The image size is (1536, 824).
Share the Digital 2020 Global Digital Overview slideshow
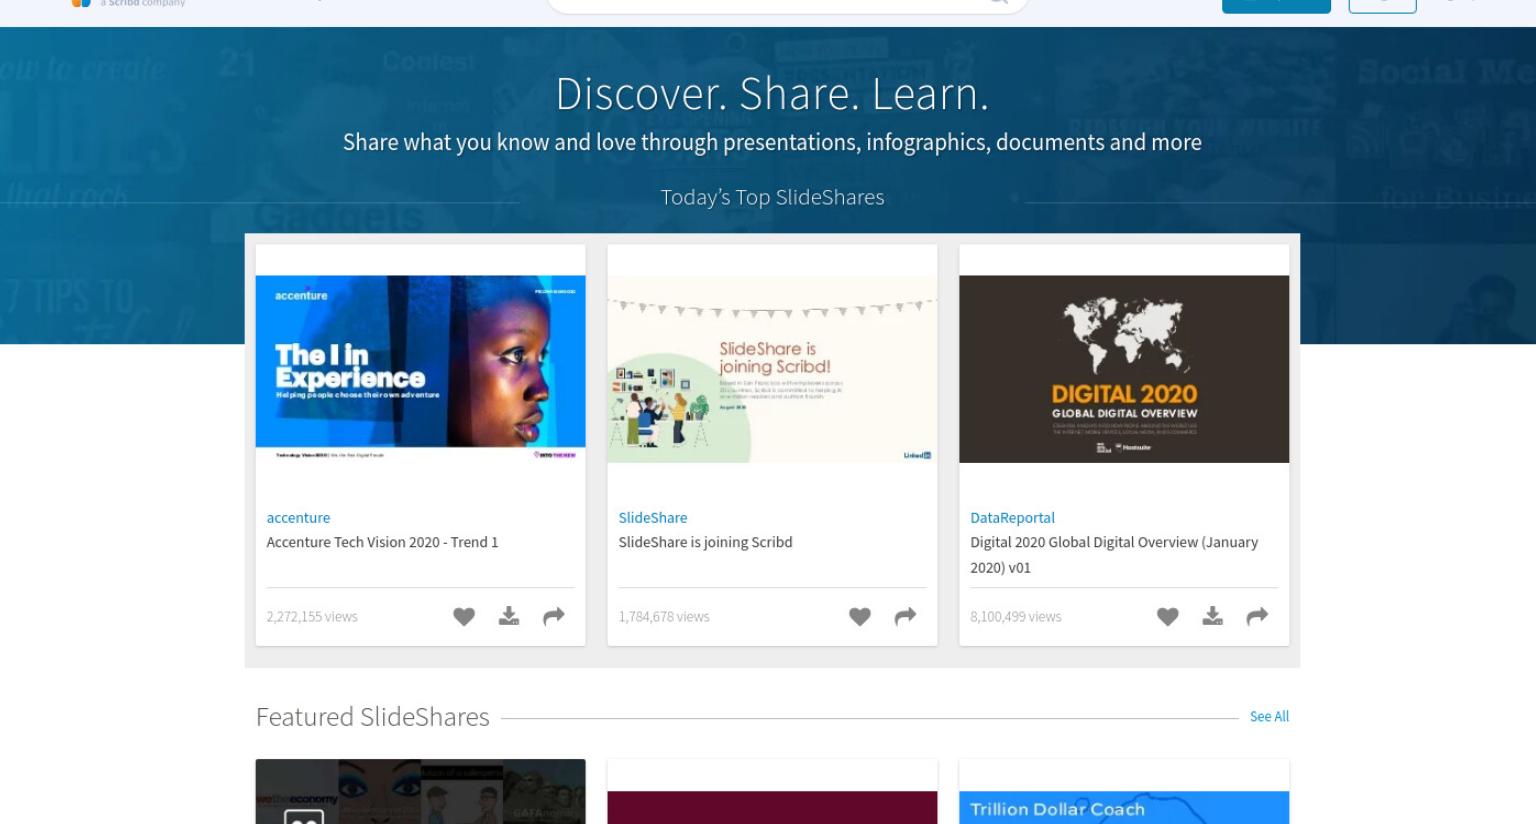(1258, 617)
